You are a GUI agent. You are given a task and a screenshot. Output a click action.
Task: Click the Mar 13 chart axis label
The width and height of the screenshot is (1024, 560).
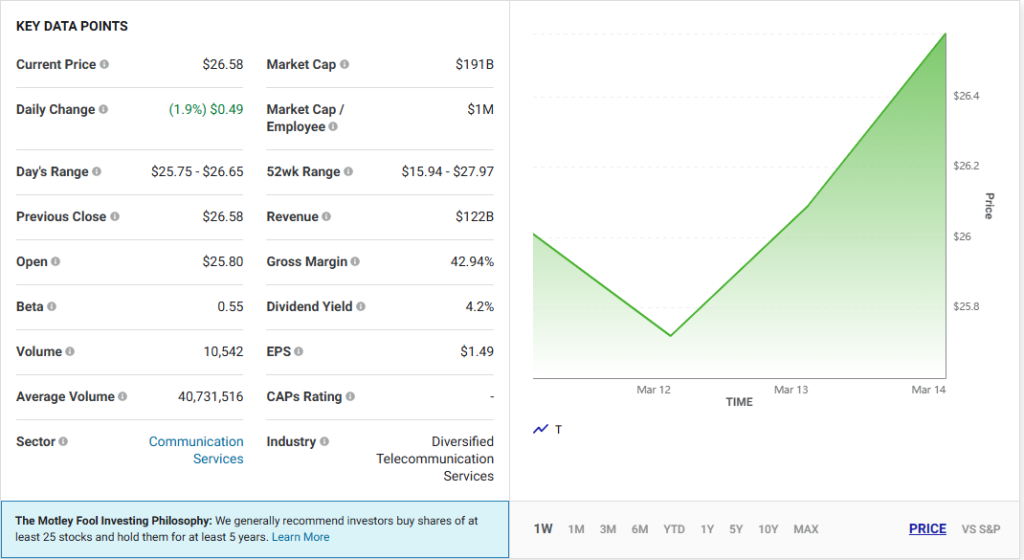791,390
